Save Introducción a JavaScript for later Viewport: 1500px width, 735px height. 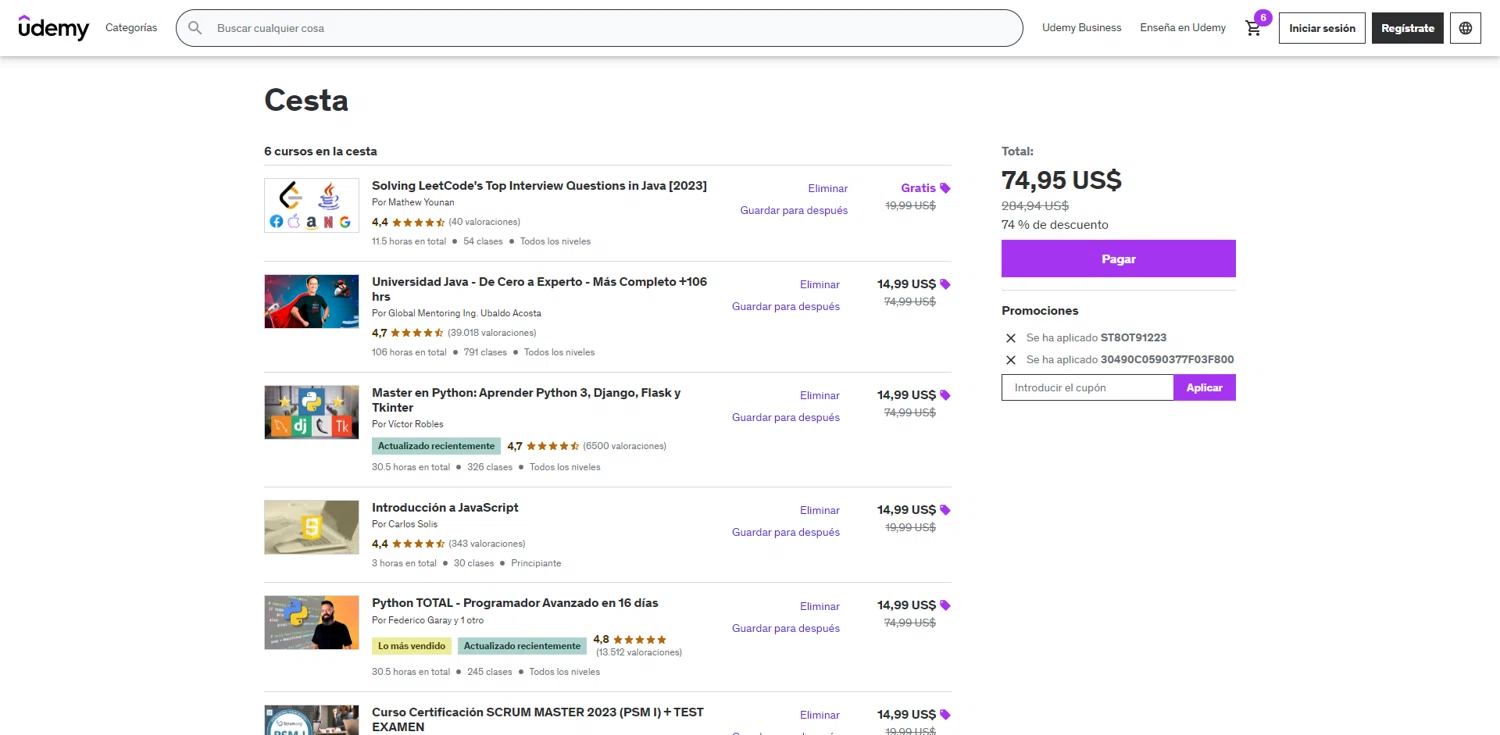coord(785,532)
